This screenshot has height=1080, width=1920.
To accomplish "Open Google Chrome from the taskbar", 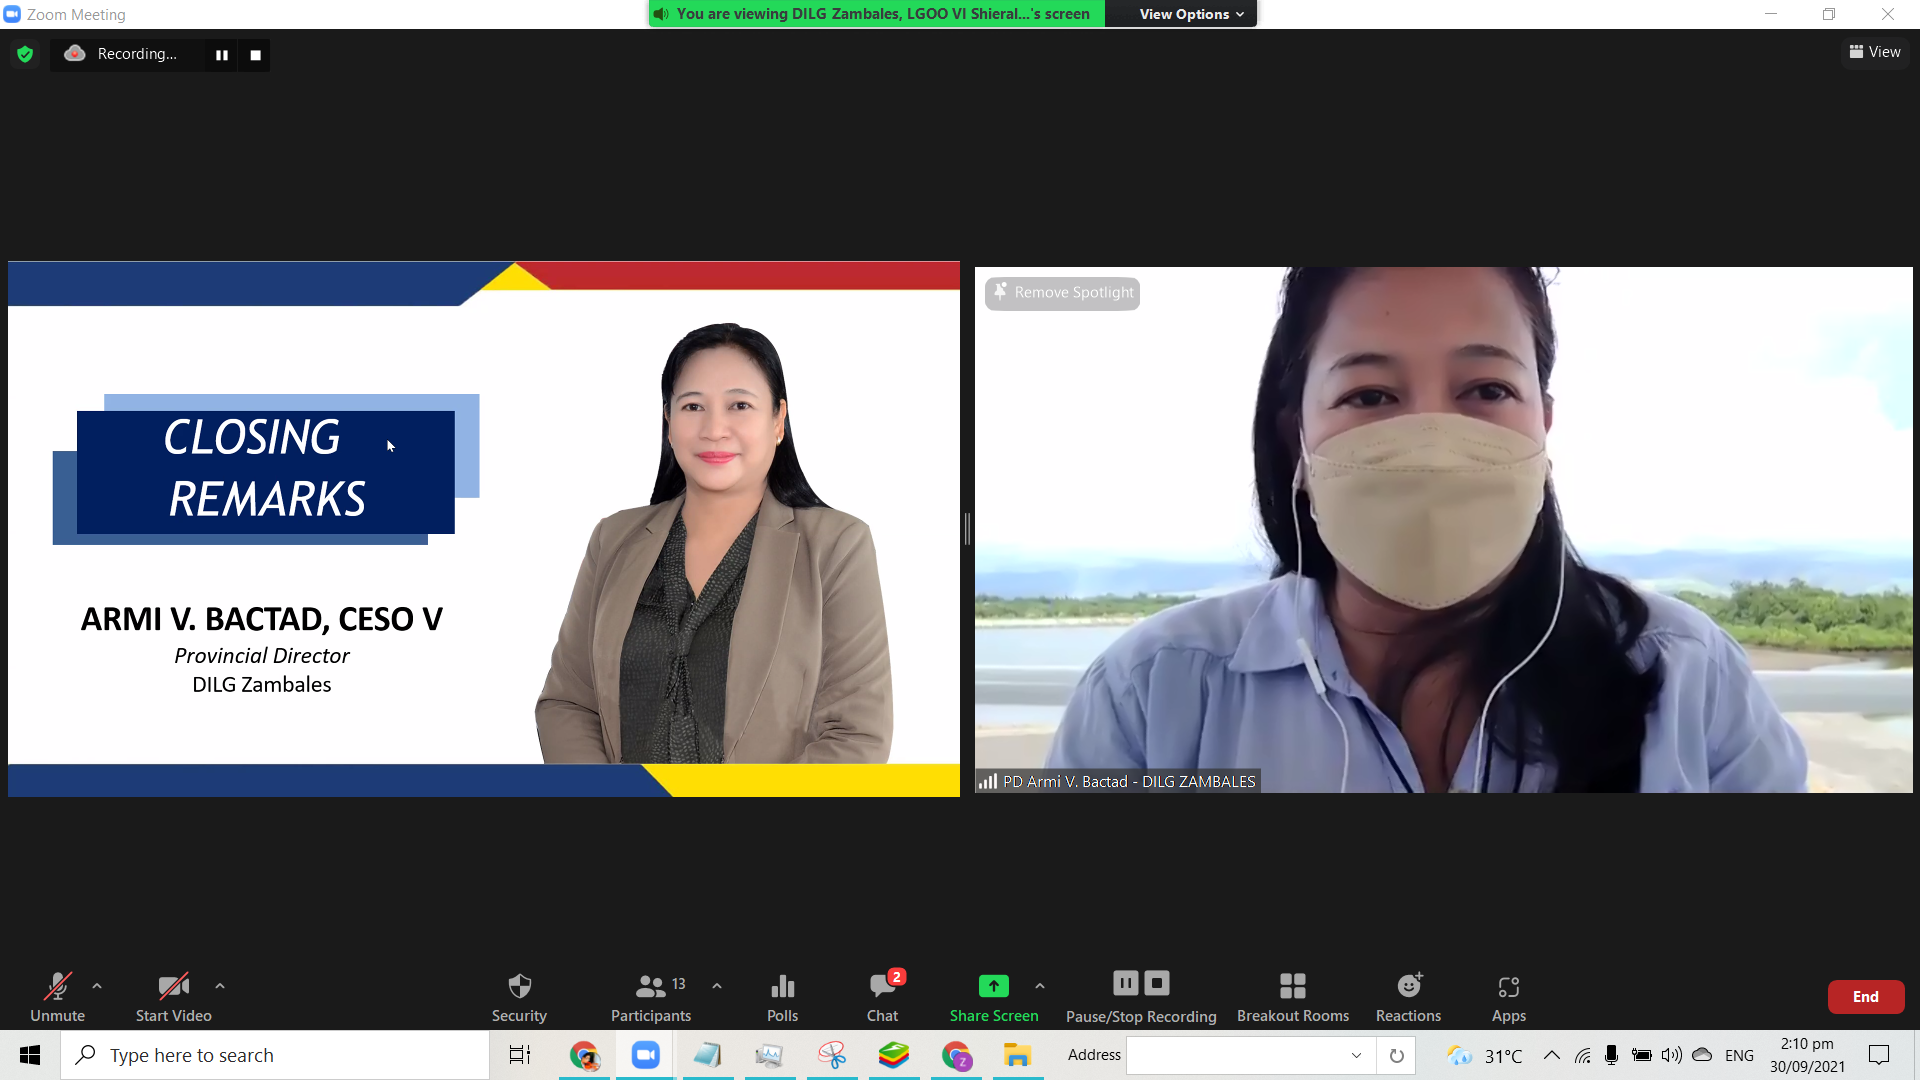I will point(584,1055).
